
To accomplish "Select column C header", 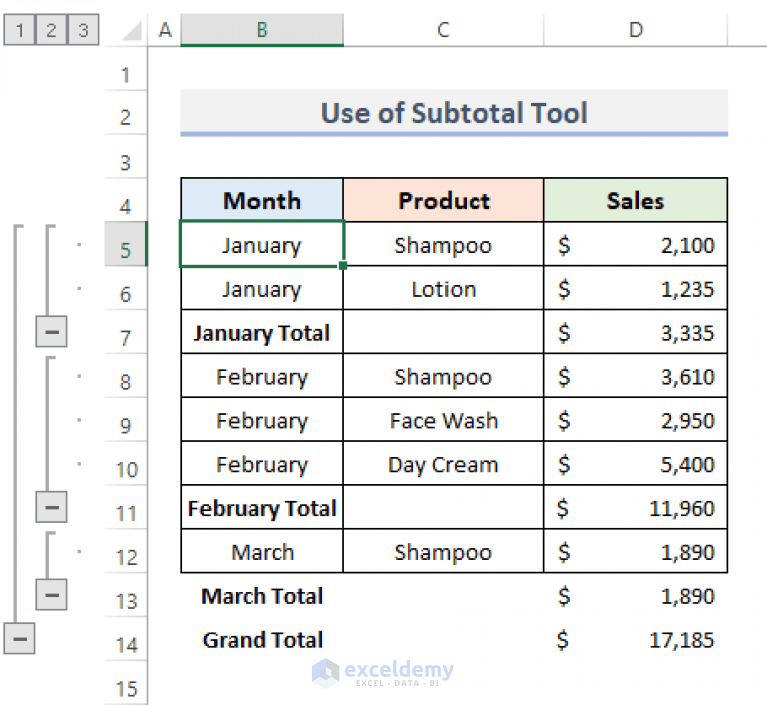I will pos(443,30).
